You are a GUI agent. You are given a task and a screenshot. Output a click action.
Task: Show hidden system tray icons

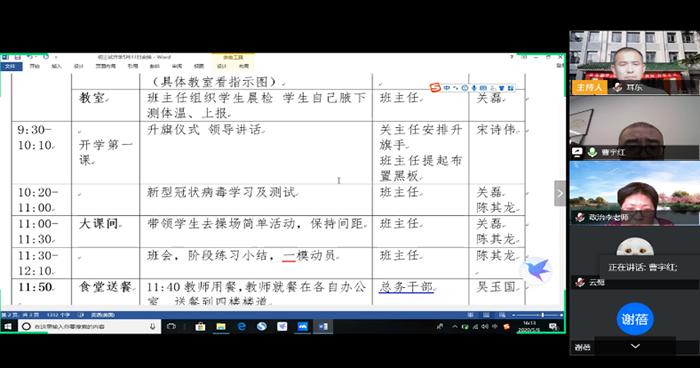coord(454,326)
